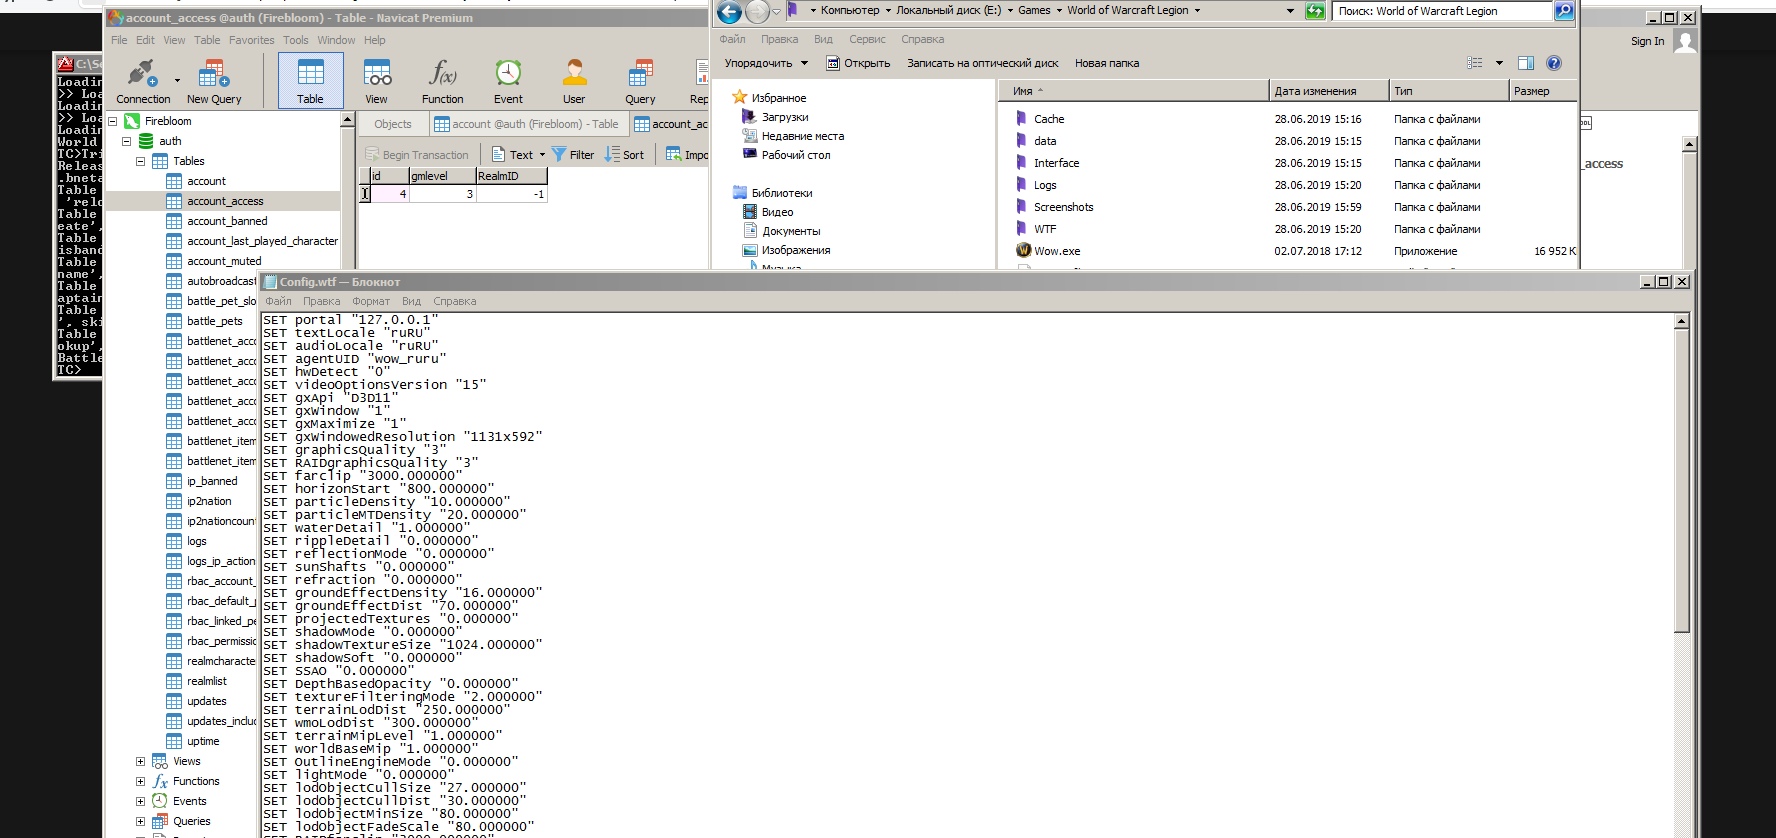Screen dimensions: 1776x838
Task: Click Новая папка button in Explorer
Action: point(1106,63)
